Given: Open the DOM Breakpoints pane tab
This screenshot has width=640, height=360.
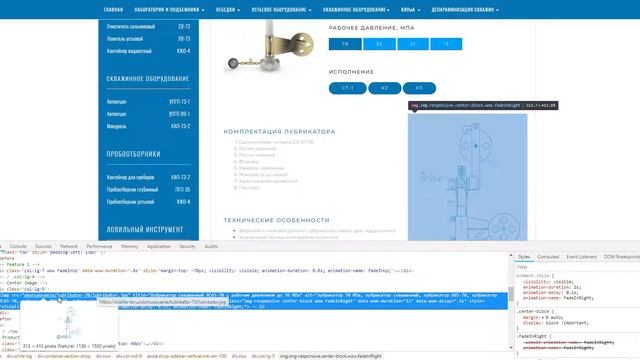Looking at the screenshot, I should click(x=622, y=257).
